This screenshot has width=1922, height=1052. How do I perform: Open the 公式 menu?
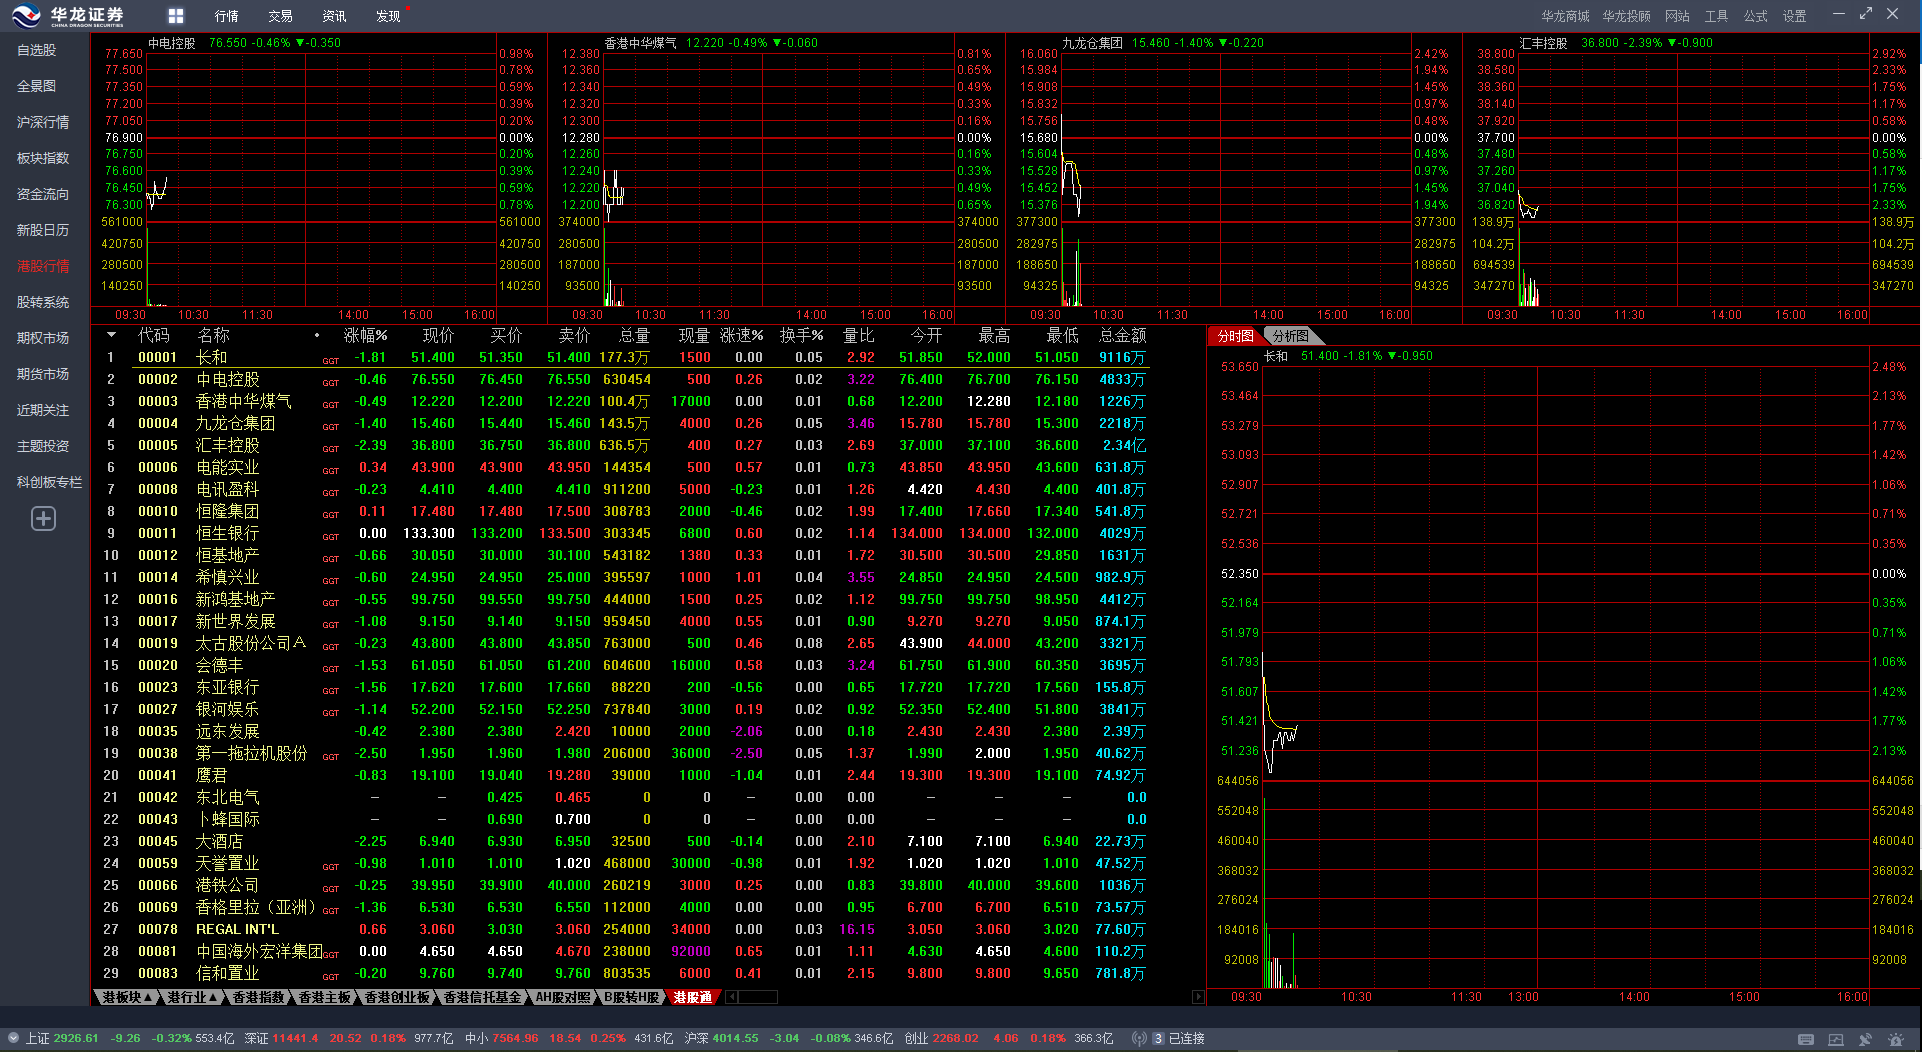click(x=1755, y=16)
